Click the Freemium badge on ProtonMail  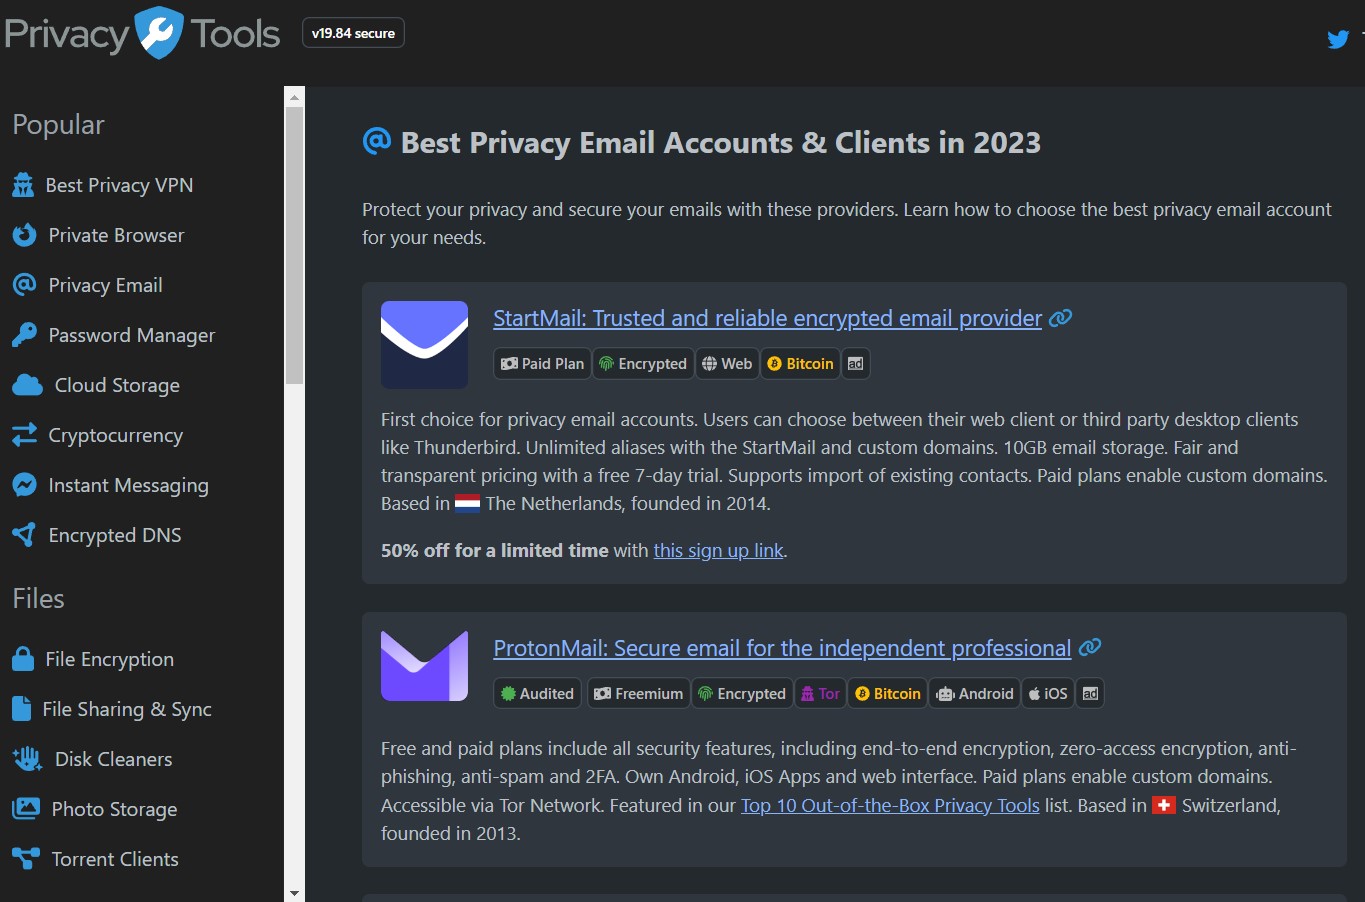tap(639, 694)
